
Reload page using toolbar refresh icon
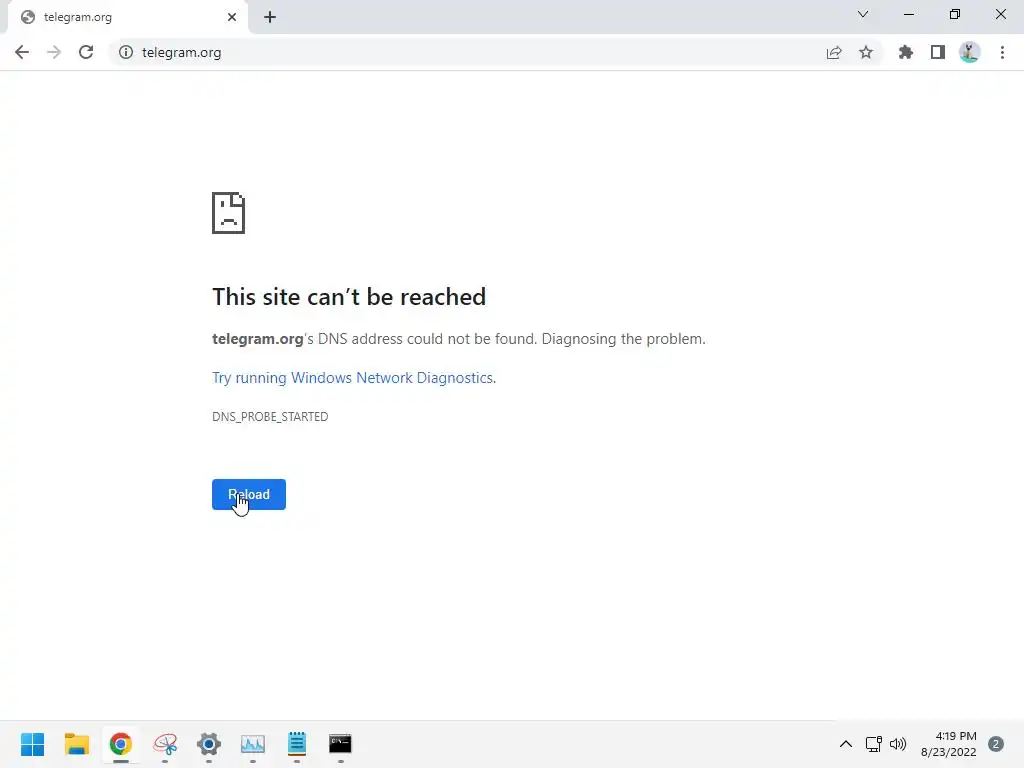86,52
